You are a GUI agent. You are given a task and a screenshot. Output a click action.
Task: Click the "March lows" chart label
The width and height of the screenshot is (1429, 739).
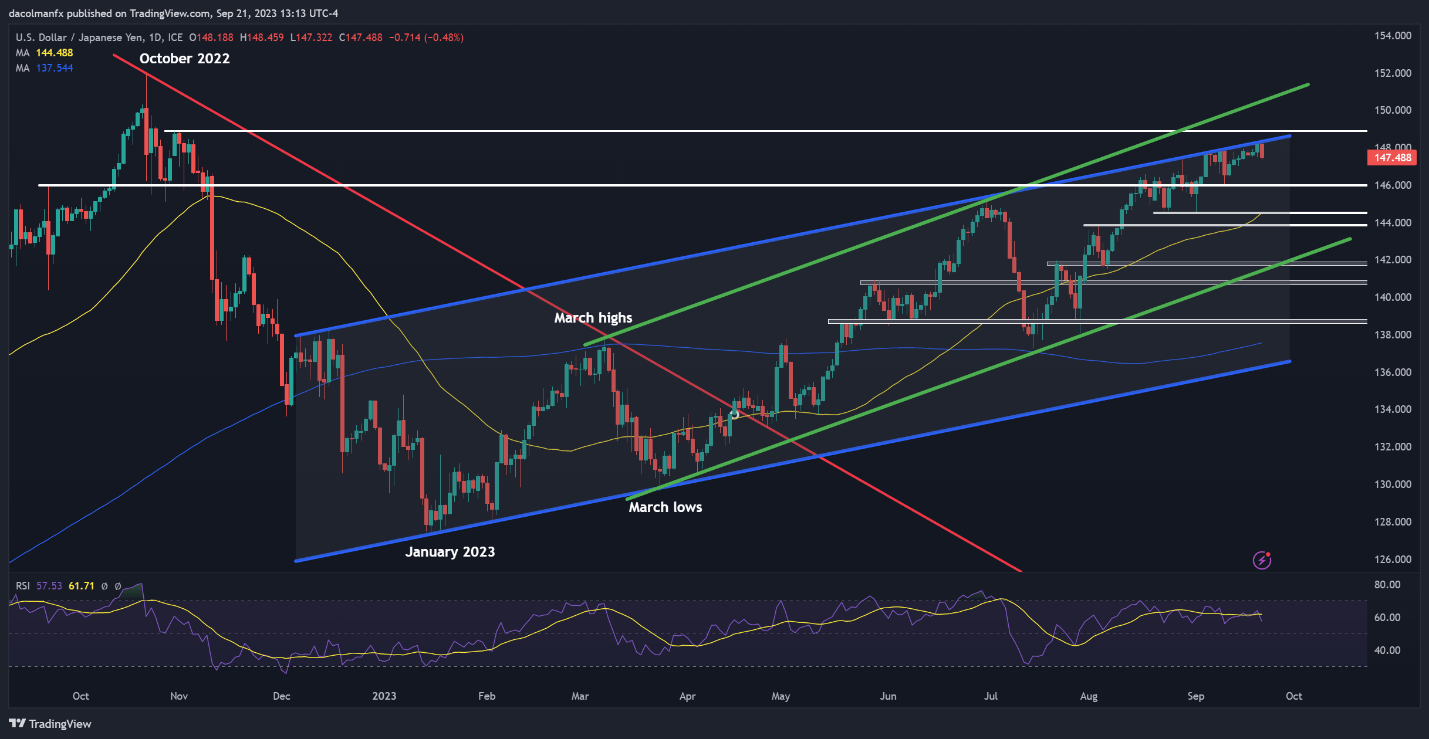pos(664,507)
